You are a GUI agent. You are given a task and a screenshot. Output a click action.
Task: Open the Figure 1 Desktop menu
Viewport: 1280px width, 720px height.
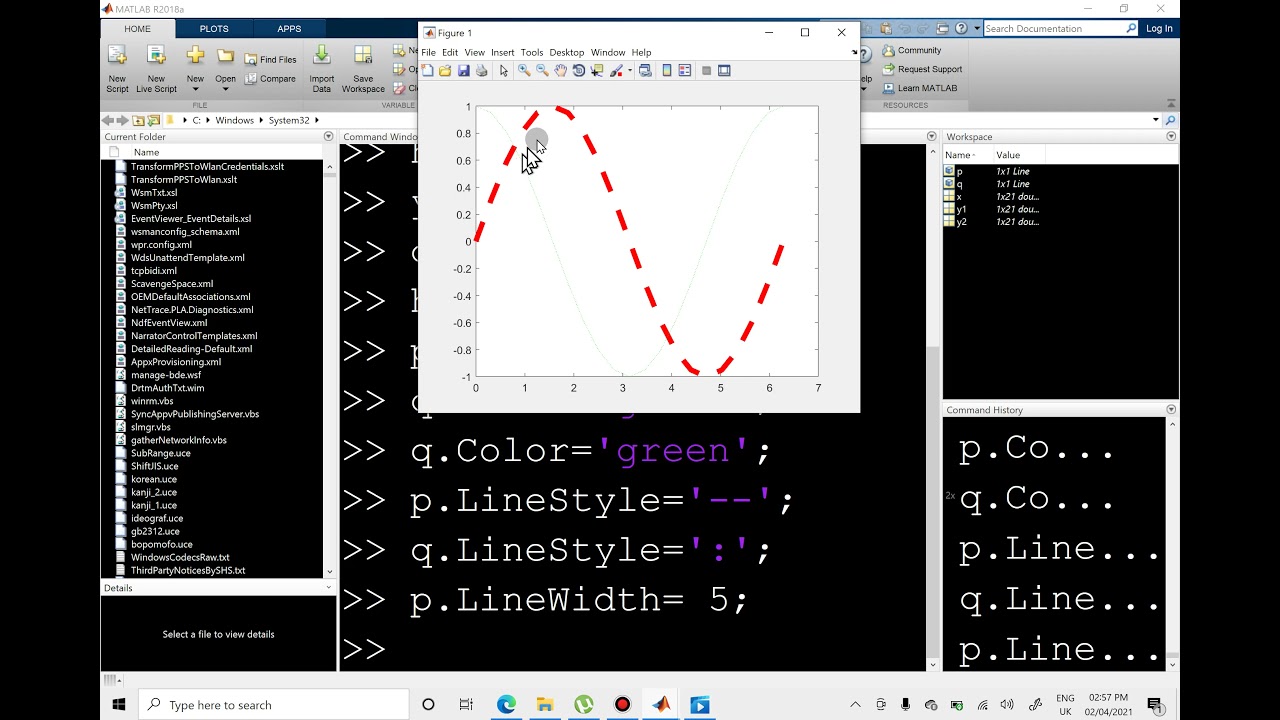567,52
